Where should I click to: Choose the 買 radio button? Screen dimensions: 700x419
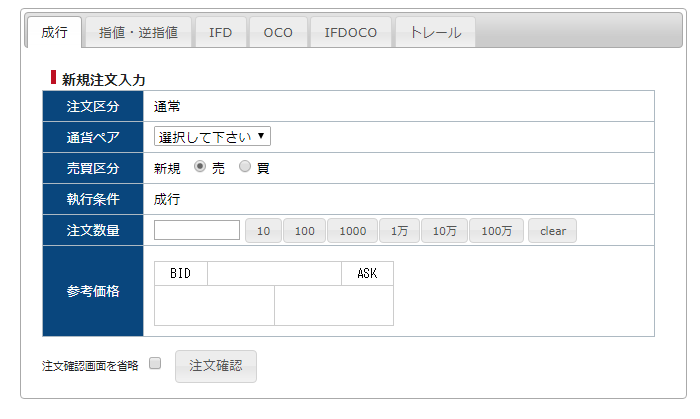pyautogui.click(x=245, y=166)
